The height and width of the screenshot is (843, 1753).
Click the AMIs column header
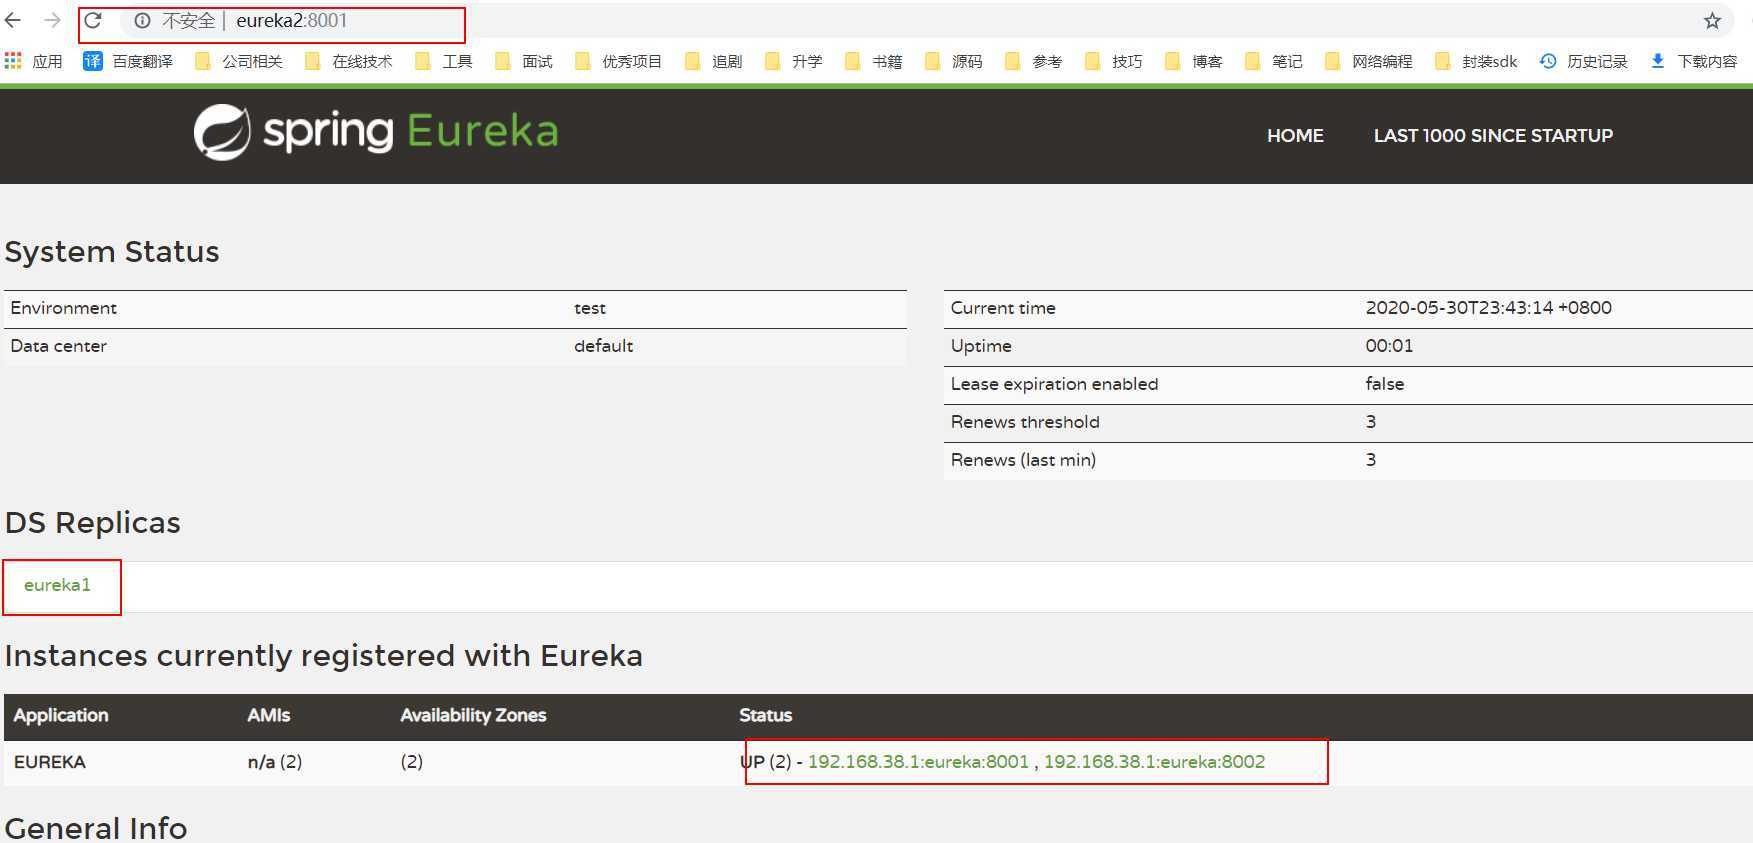pyautogui.click(x=269, y=715)
